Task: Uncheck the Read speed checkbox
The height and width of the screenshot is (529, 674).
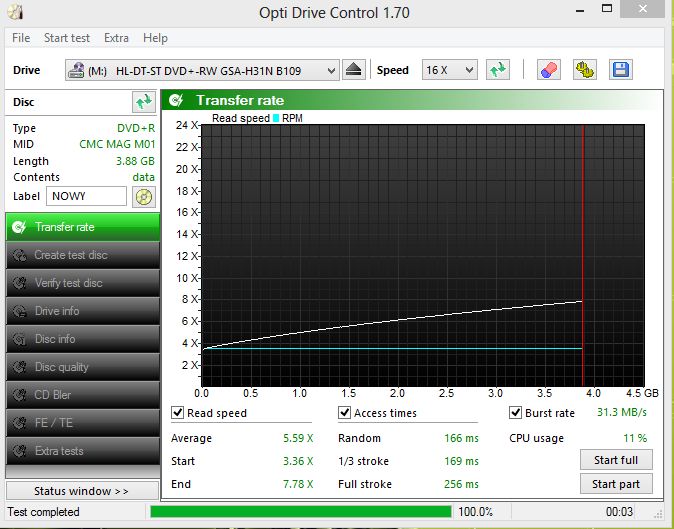Action: point(177,413)
